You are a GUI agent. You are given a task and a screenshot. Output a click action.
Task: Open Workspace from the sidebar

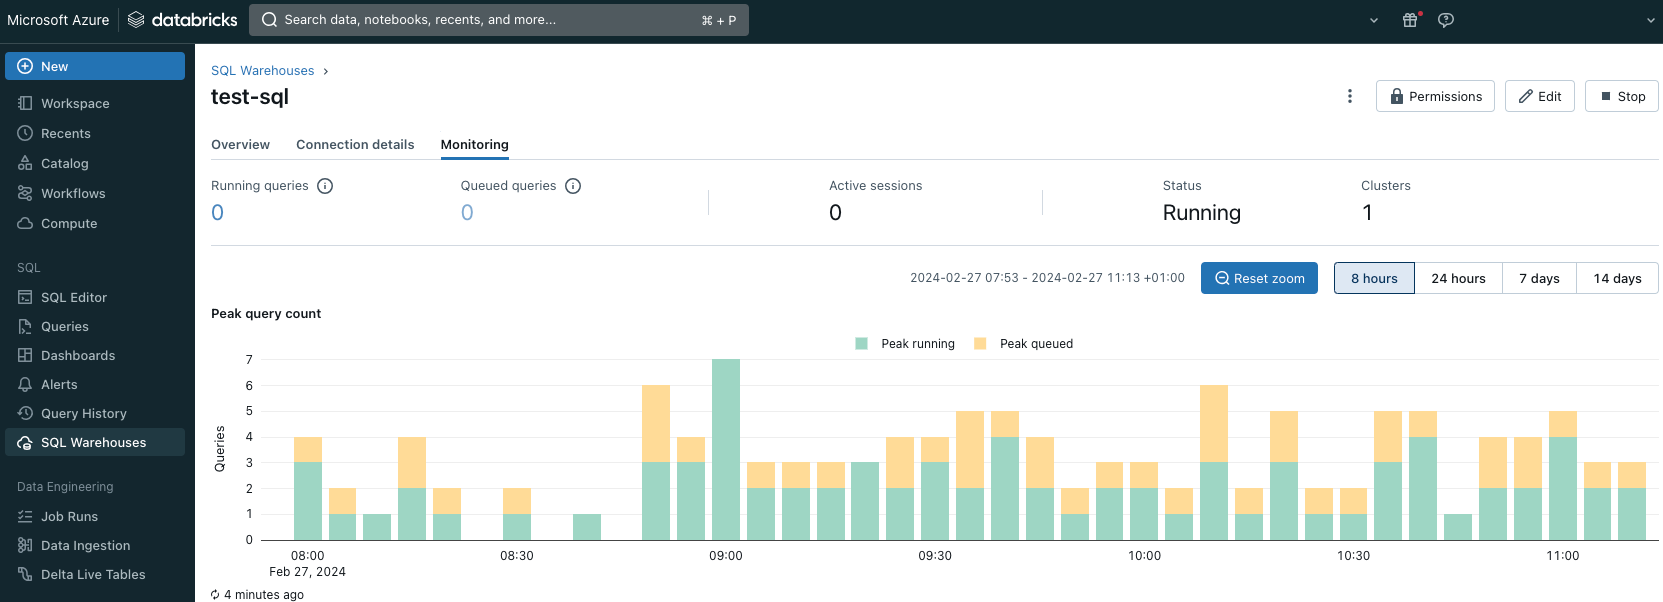click(x=95, y=103)
